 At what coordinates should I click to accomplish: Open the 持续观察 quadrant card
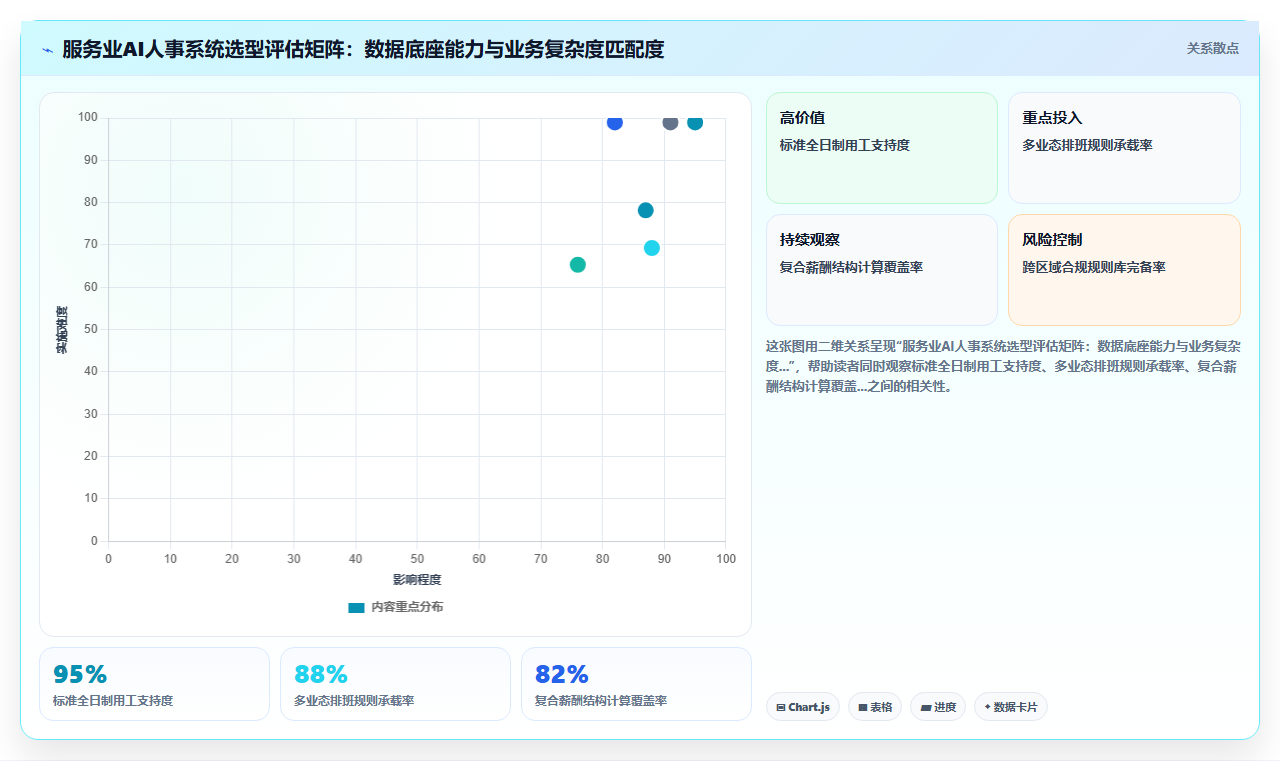(x=882, y=270)
